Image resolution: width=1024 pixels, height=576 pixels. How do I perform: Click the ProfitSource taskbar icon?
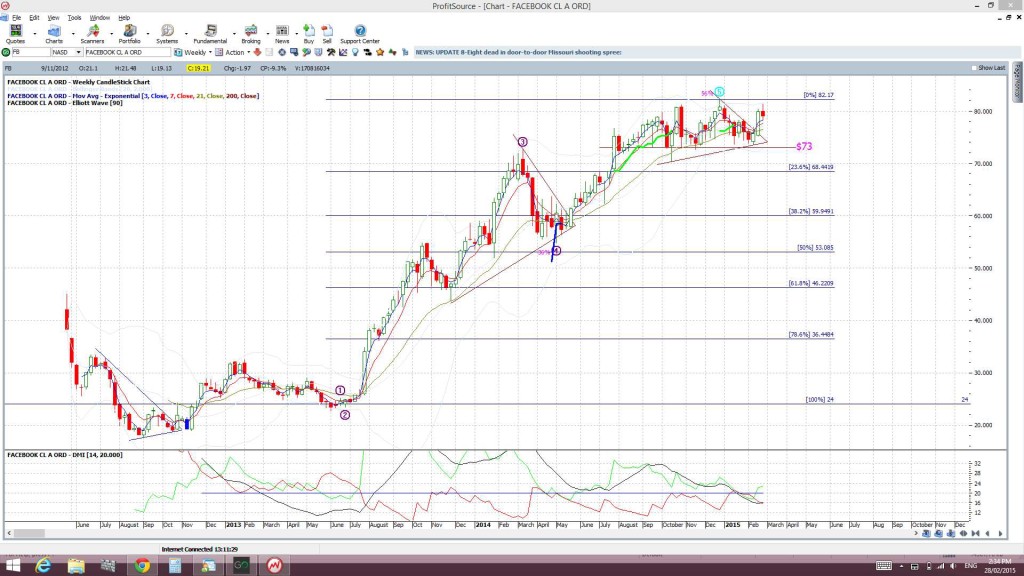pos(274,566)
